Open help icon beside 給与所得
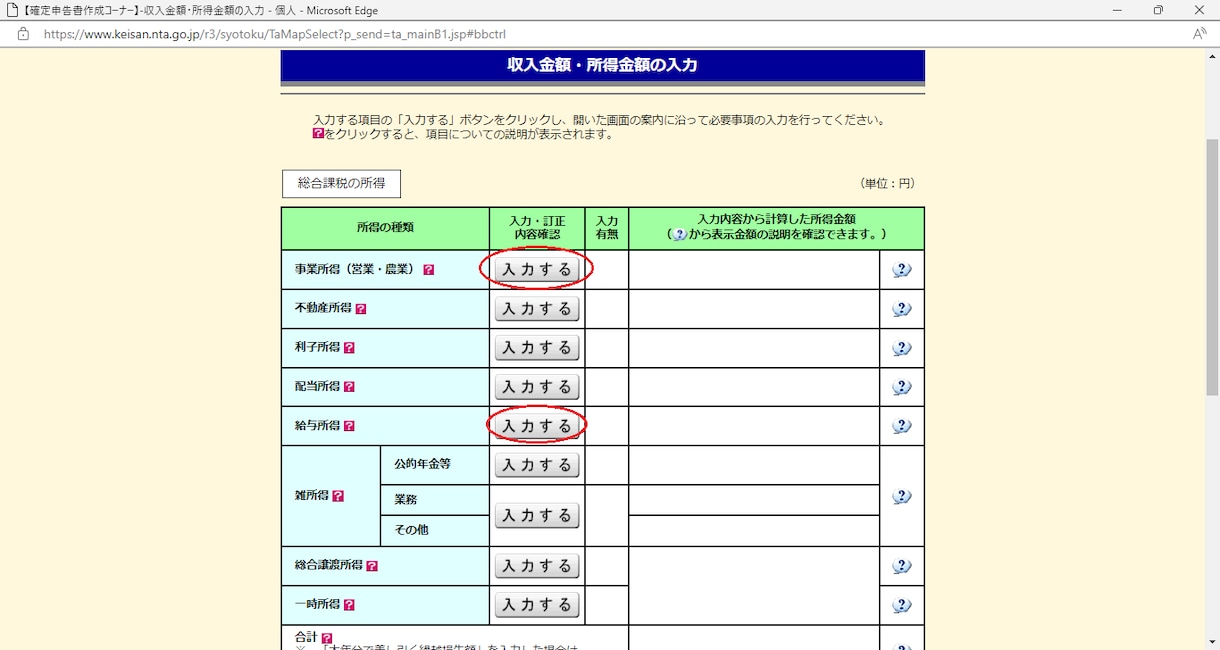Image resolution: width=1220 pixels, height=650 pixels. [x=349, y=426]
